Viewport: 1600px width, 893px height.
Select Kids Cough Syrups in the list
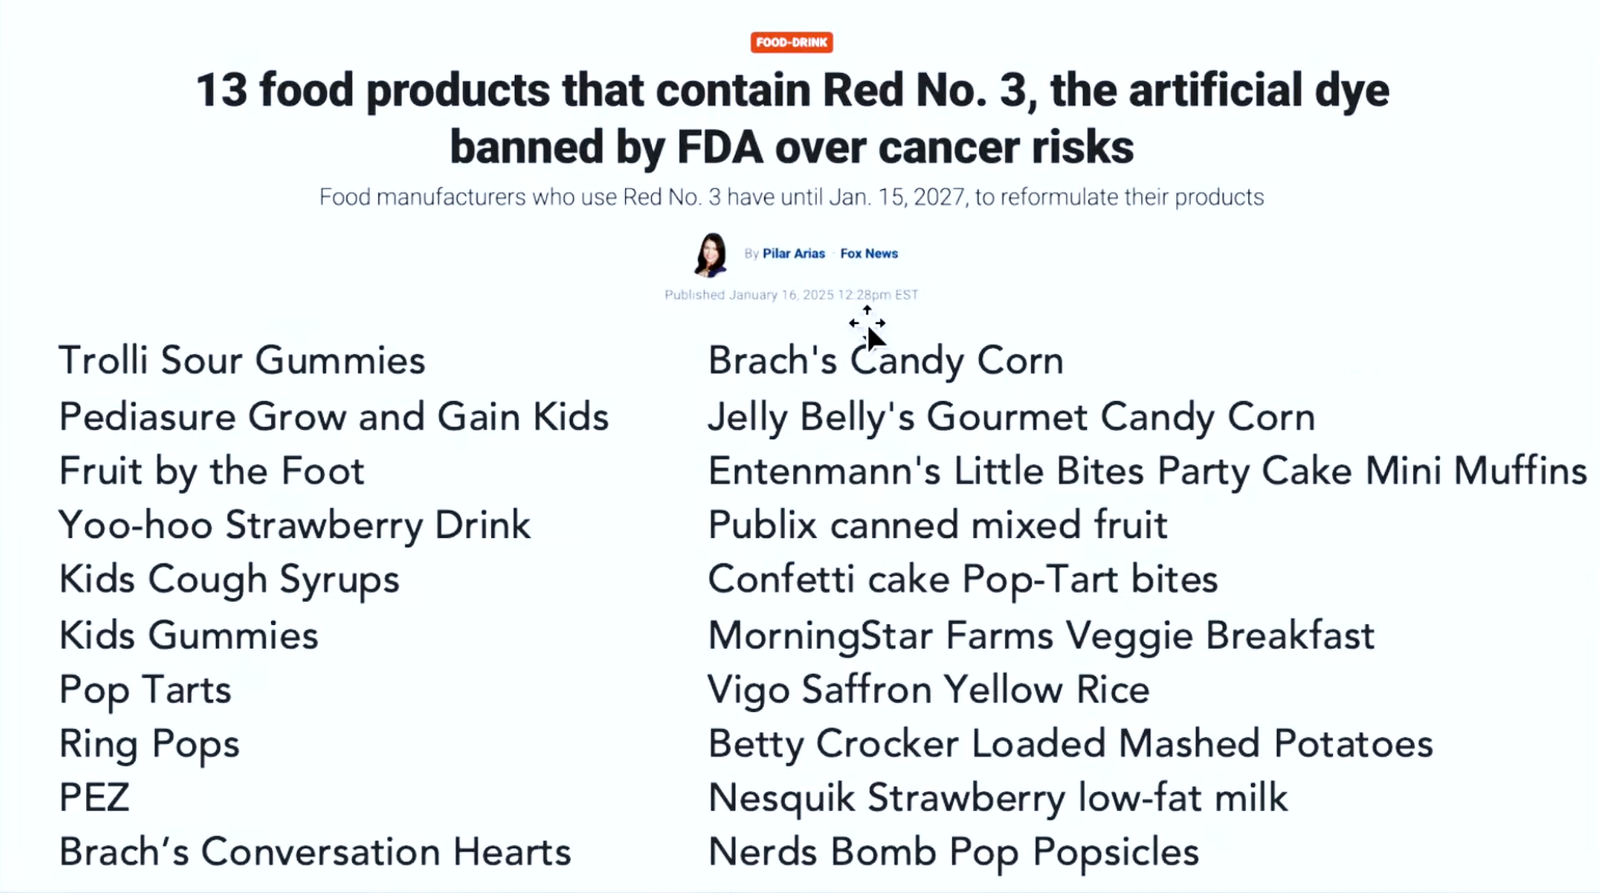pyautogui.click(x=229, y=580)
